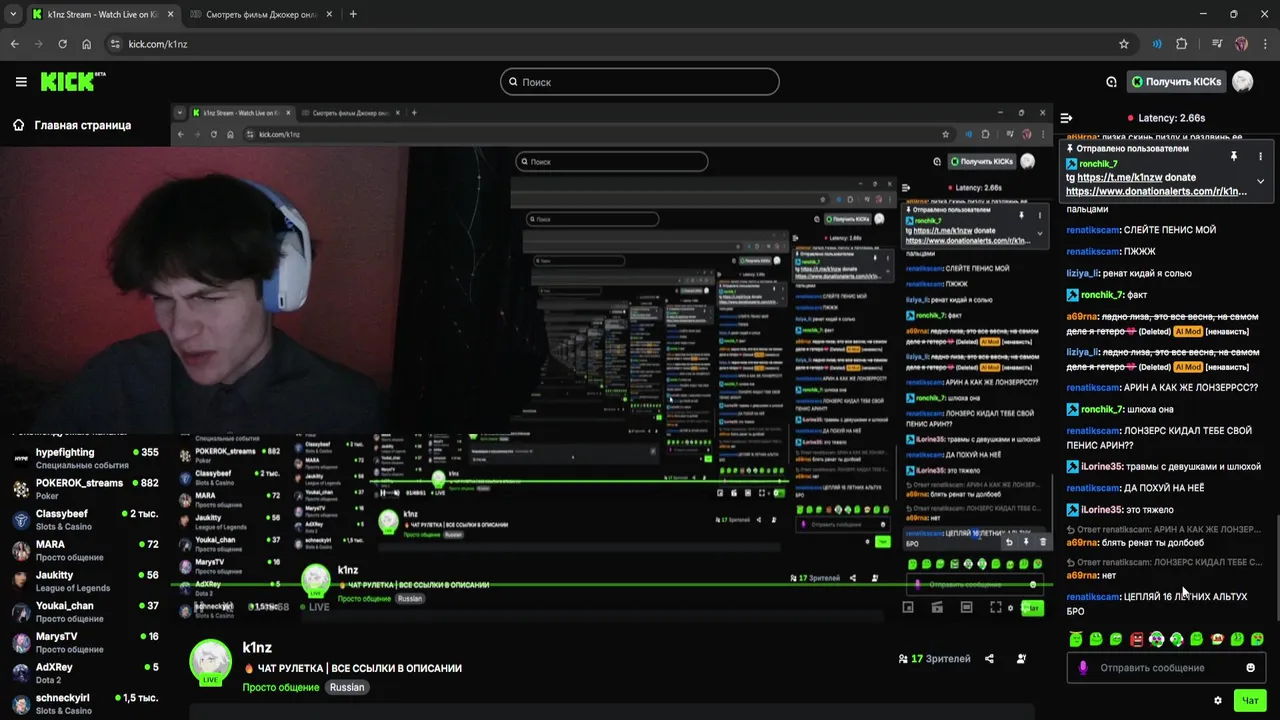
Task: Open the tab search dropdown arrow
Action: (11, 14)
